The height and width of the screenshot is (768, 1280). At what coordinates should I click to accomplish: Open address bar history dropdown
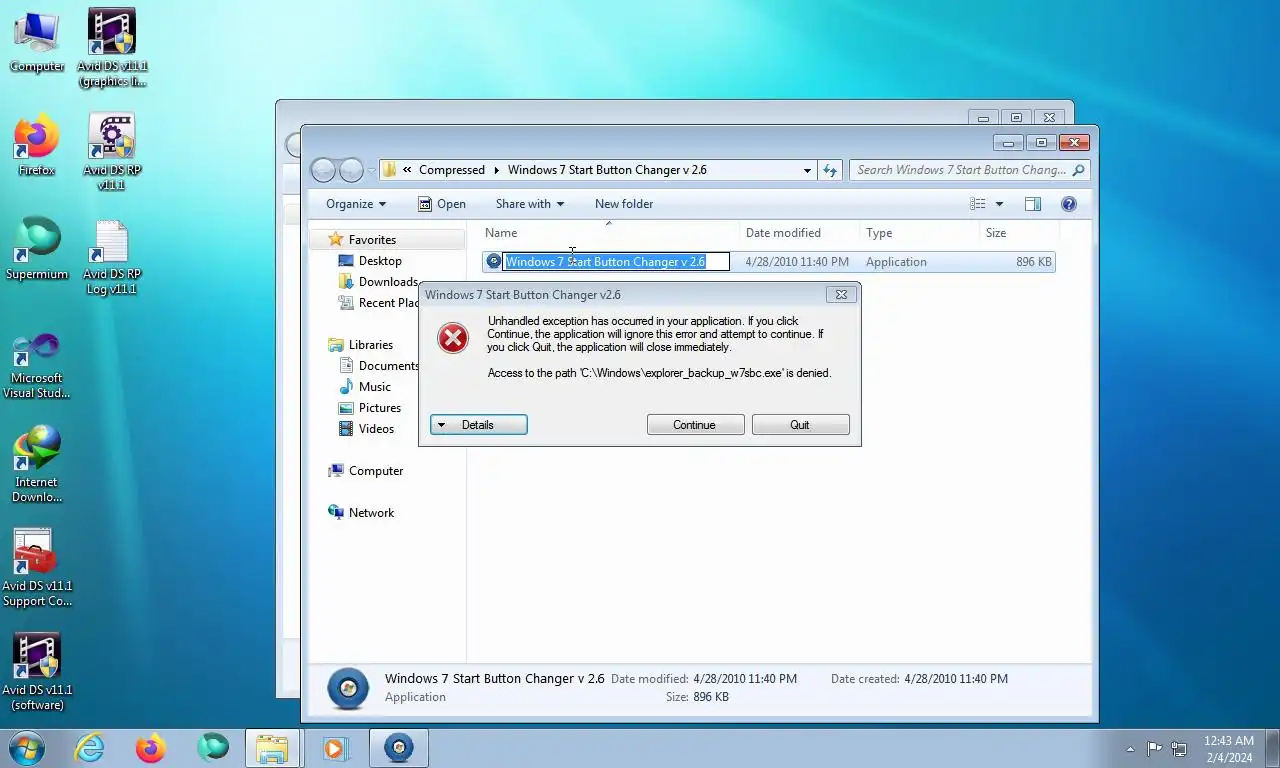807,170
